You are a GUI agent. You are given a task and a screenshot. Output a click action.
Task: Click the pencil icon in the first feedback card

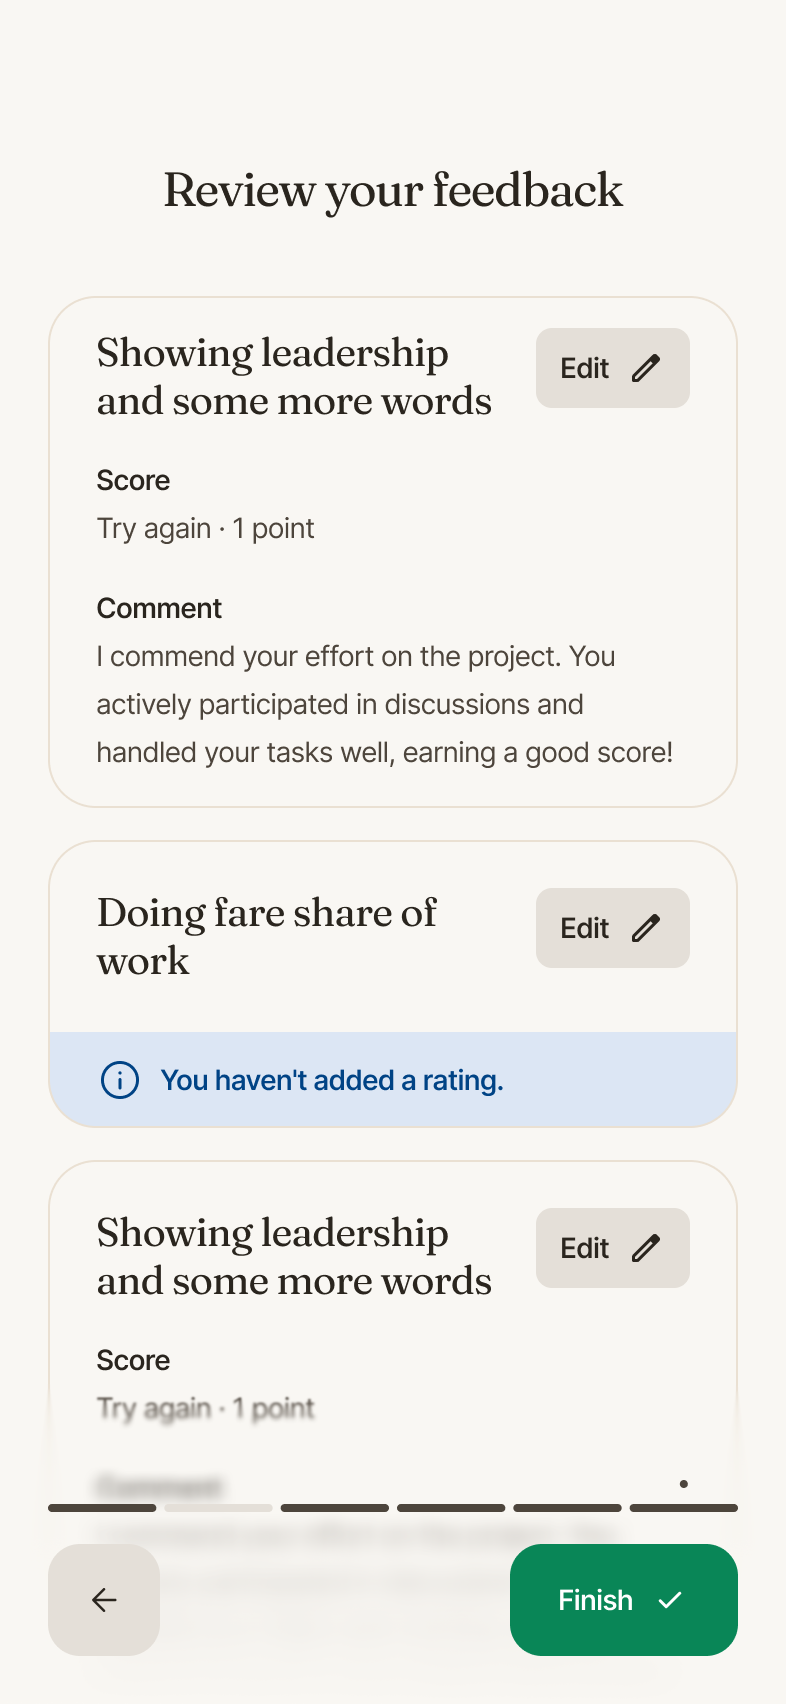646,368
